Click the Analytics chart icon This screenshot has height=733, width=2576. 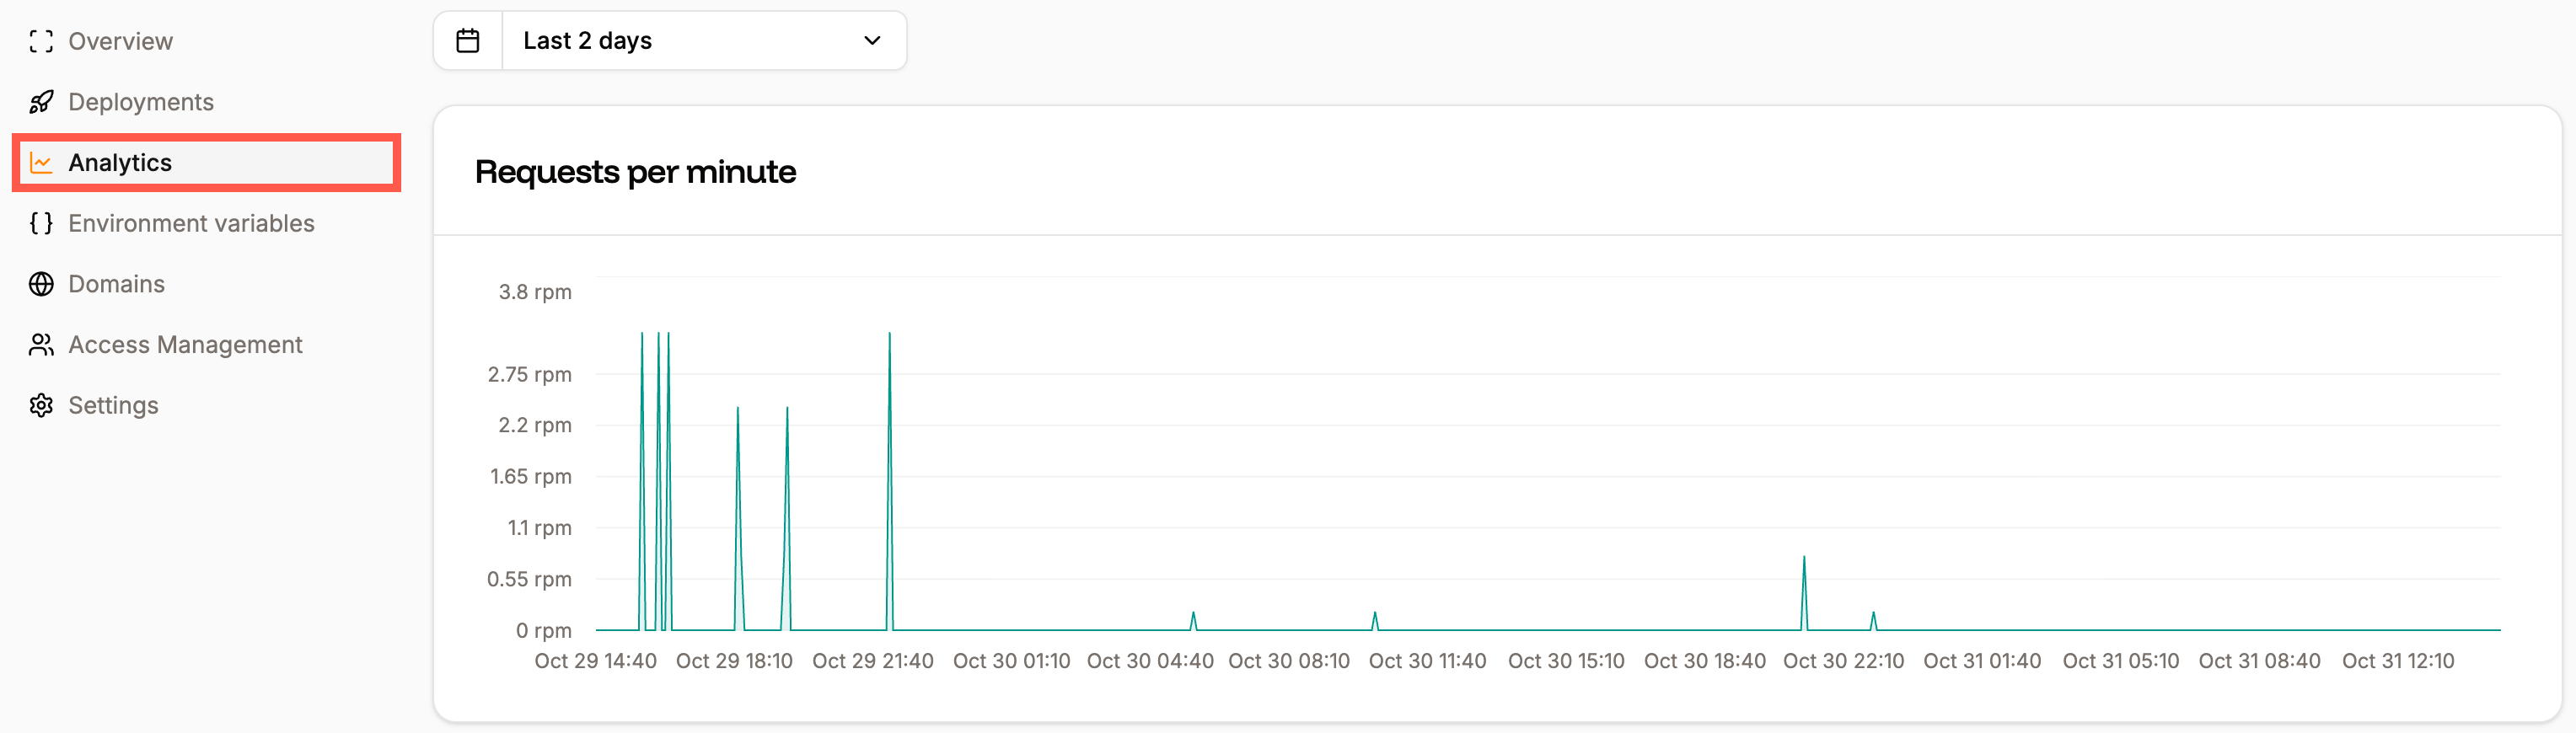[x=41, y=162]
